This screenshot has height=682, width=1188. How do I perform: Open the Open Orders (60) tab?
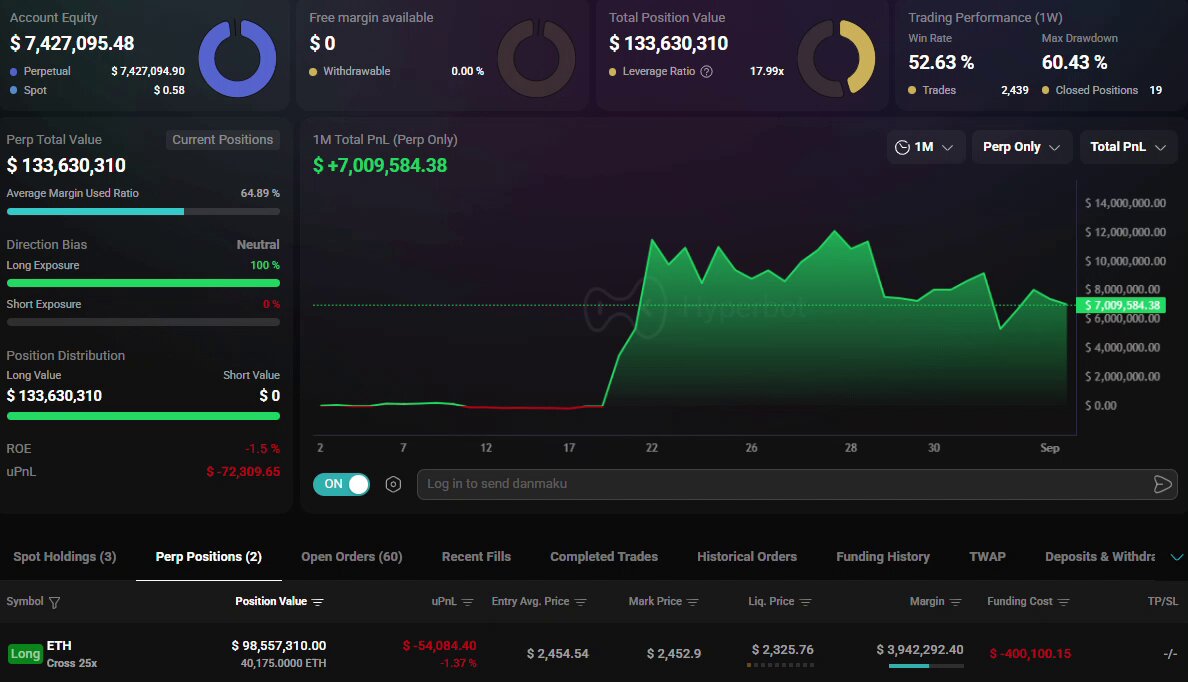coord(352,557)
